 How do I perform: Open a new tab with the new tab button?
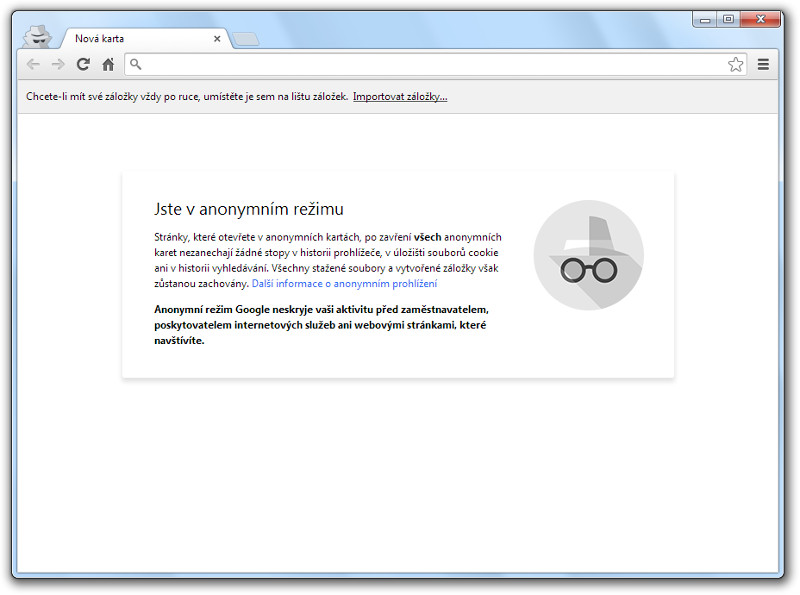click(x=246, y=39)
